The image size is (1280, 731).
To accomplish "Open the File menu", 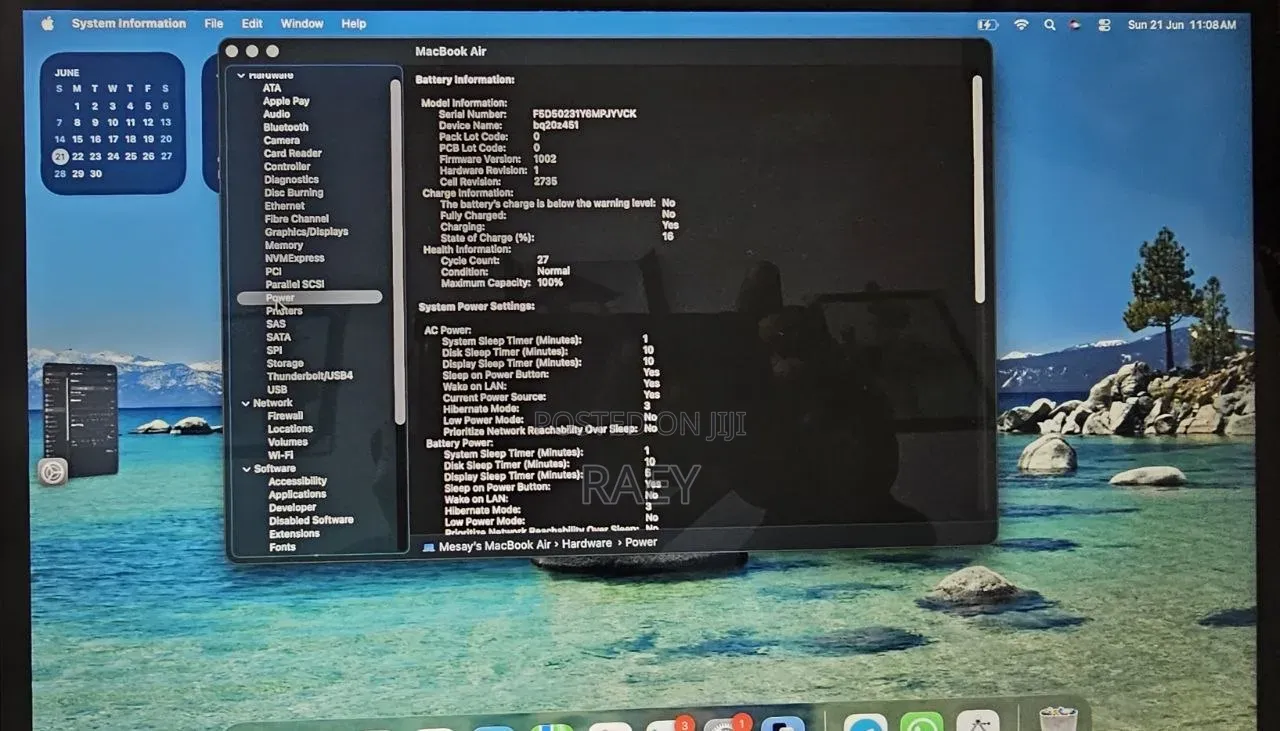I will pyautogui.click(x=214, y=23).
